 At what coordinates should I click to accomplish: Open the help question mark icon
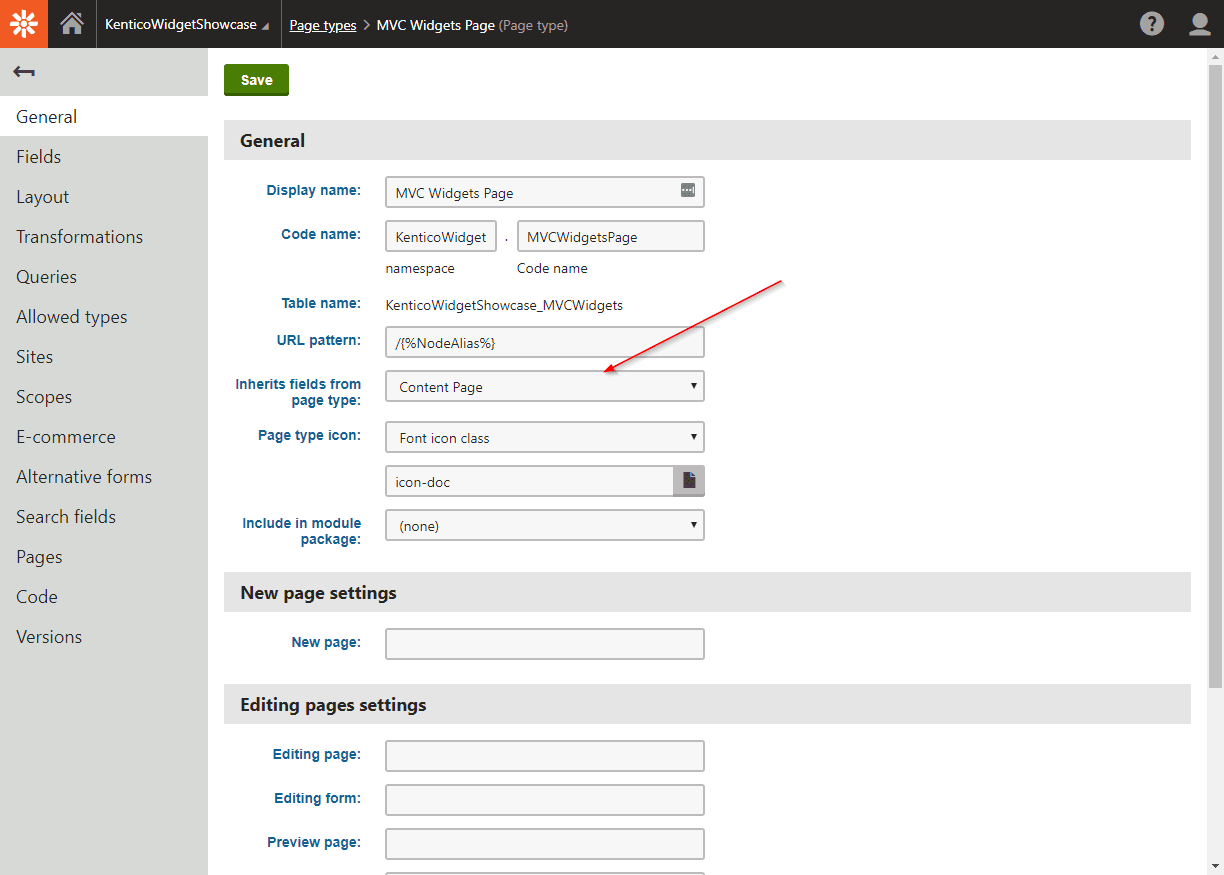1152,24
